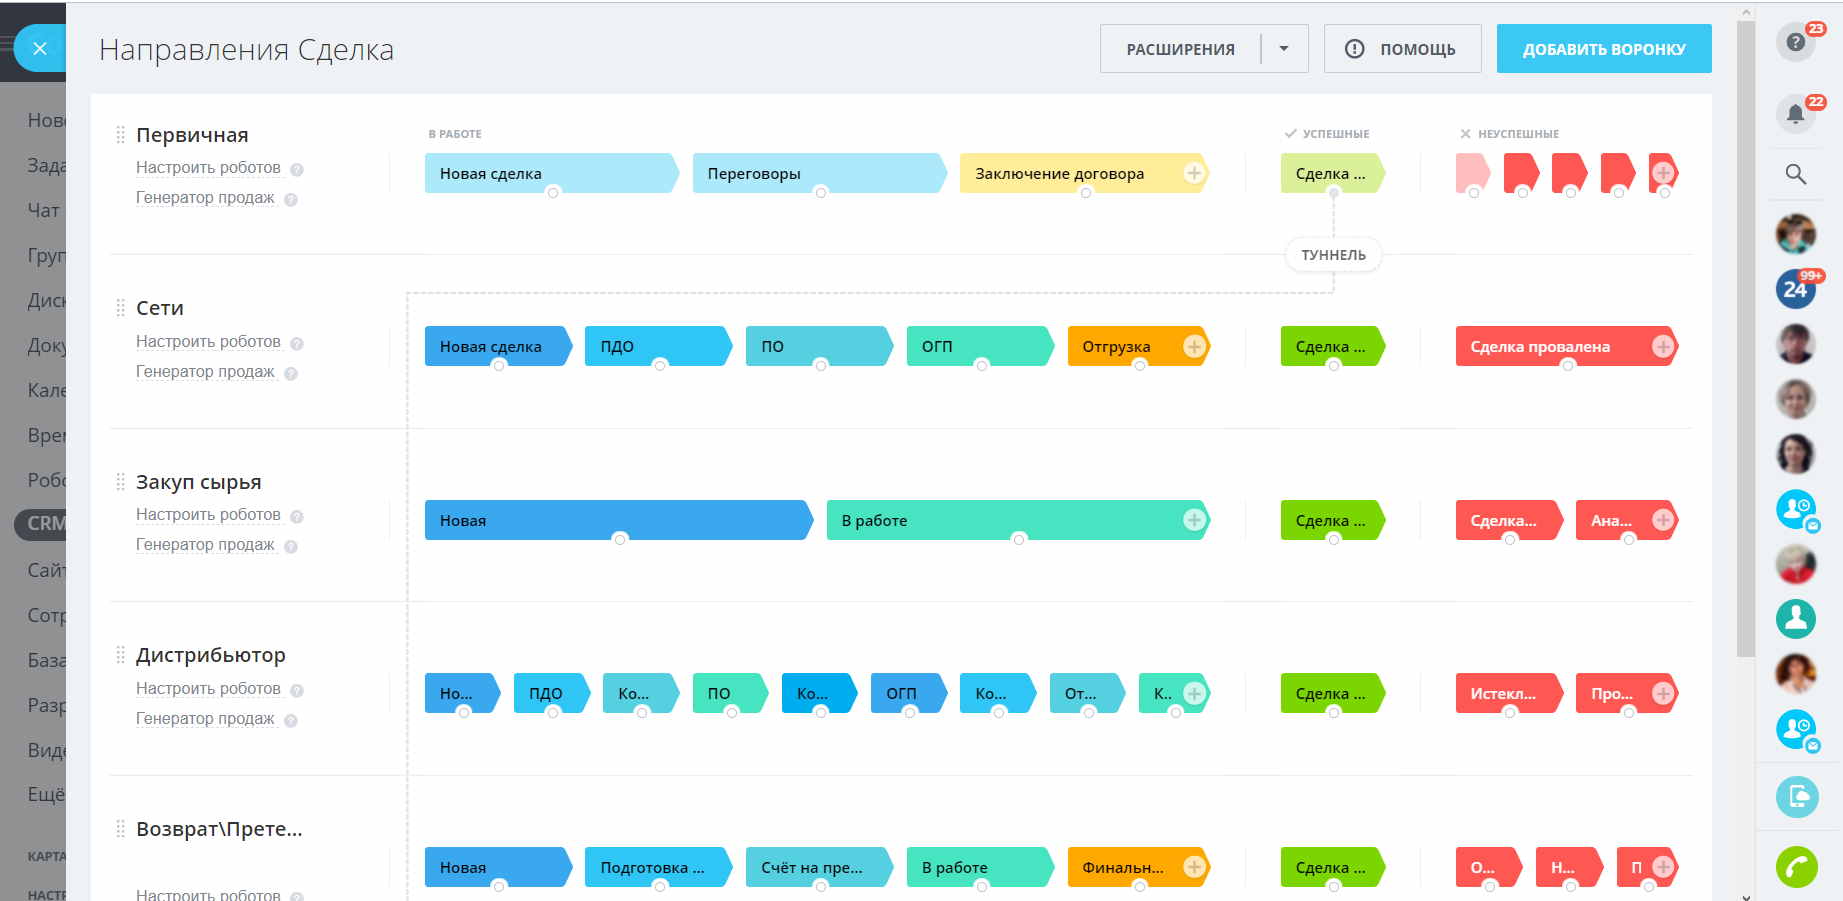Select the CRM item in left menu

coord(44,523)
